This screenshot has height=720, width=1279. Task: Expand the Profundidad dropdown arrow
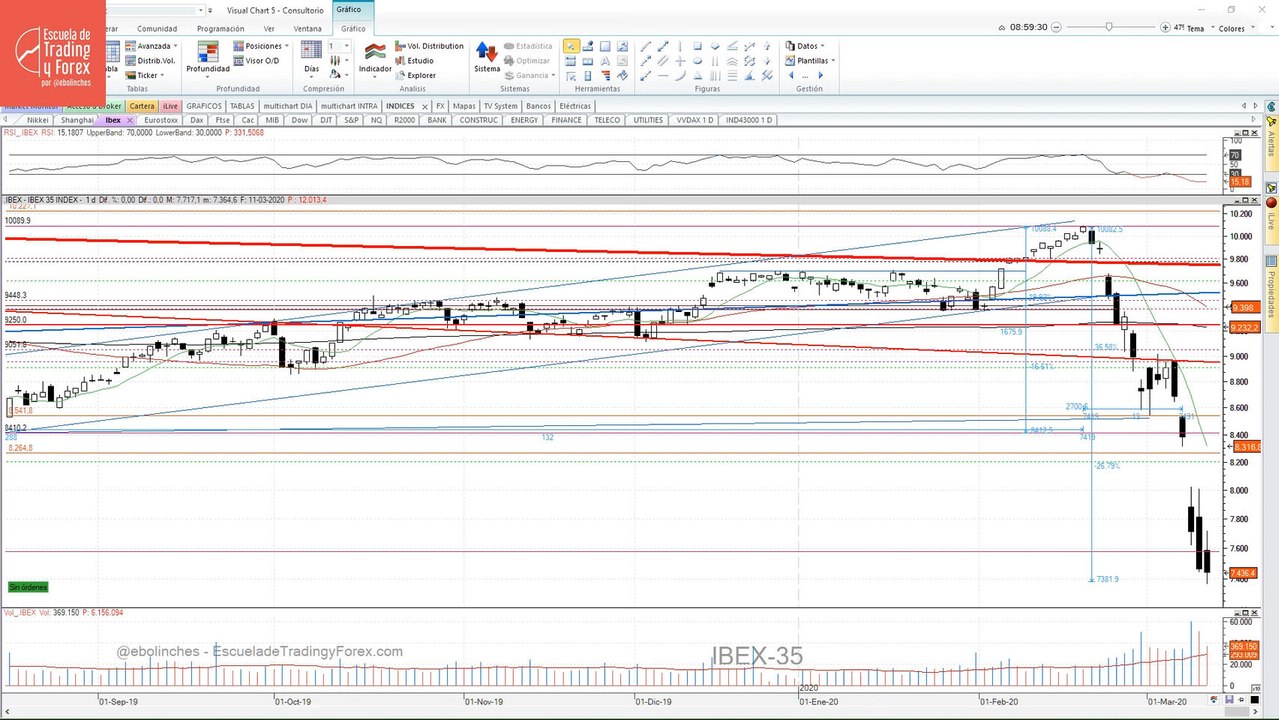point(208,76)
